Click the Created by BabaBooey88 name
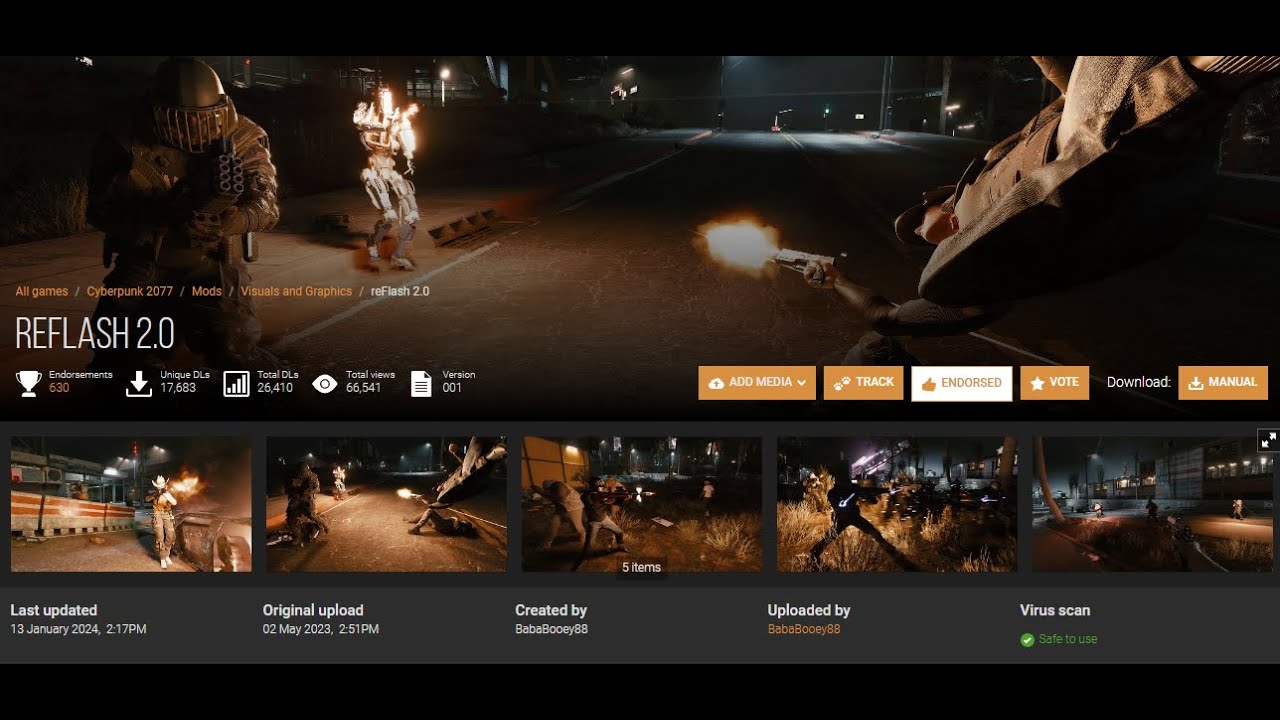The image size is (1280, 720). pos(551,629)
